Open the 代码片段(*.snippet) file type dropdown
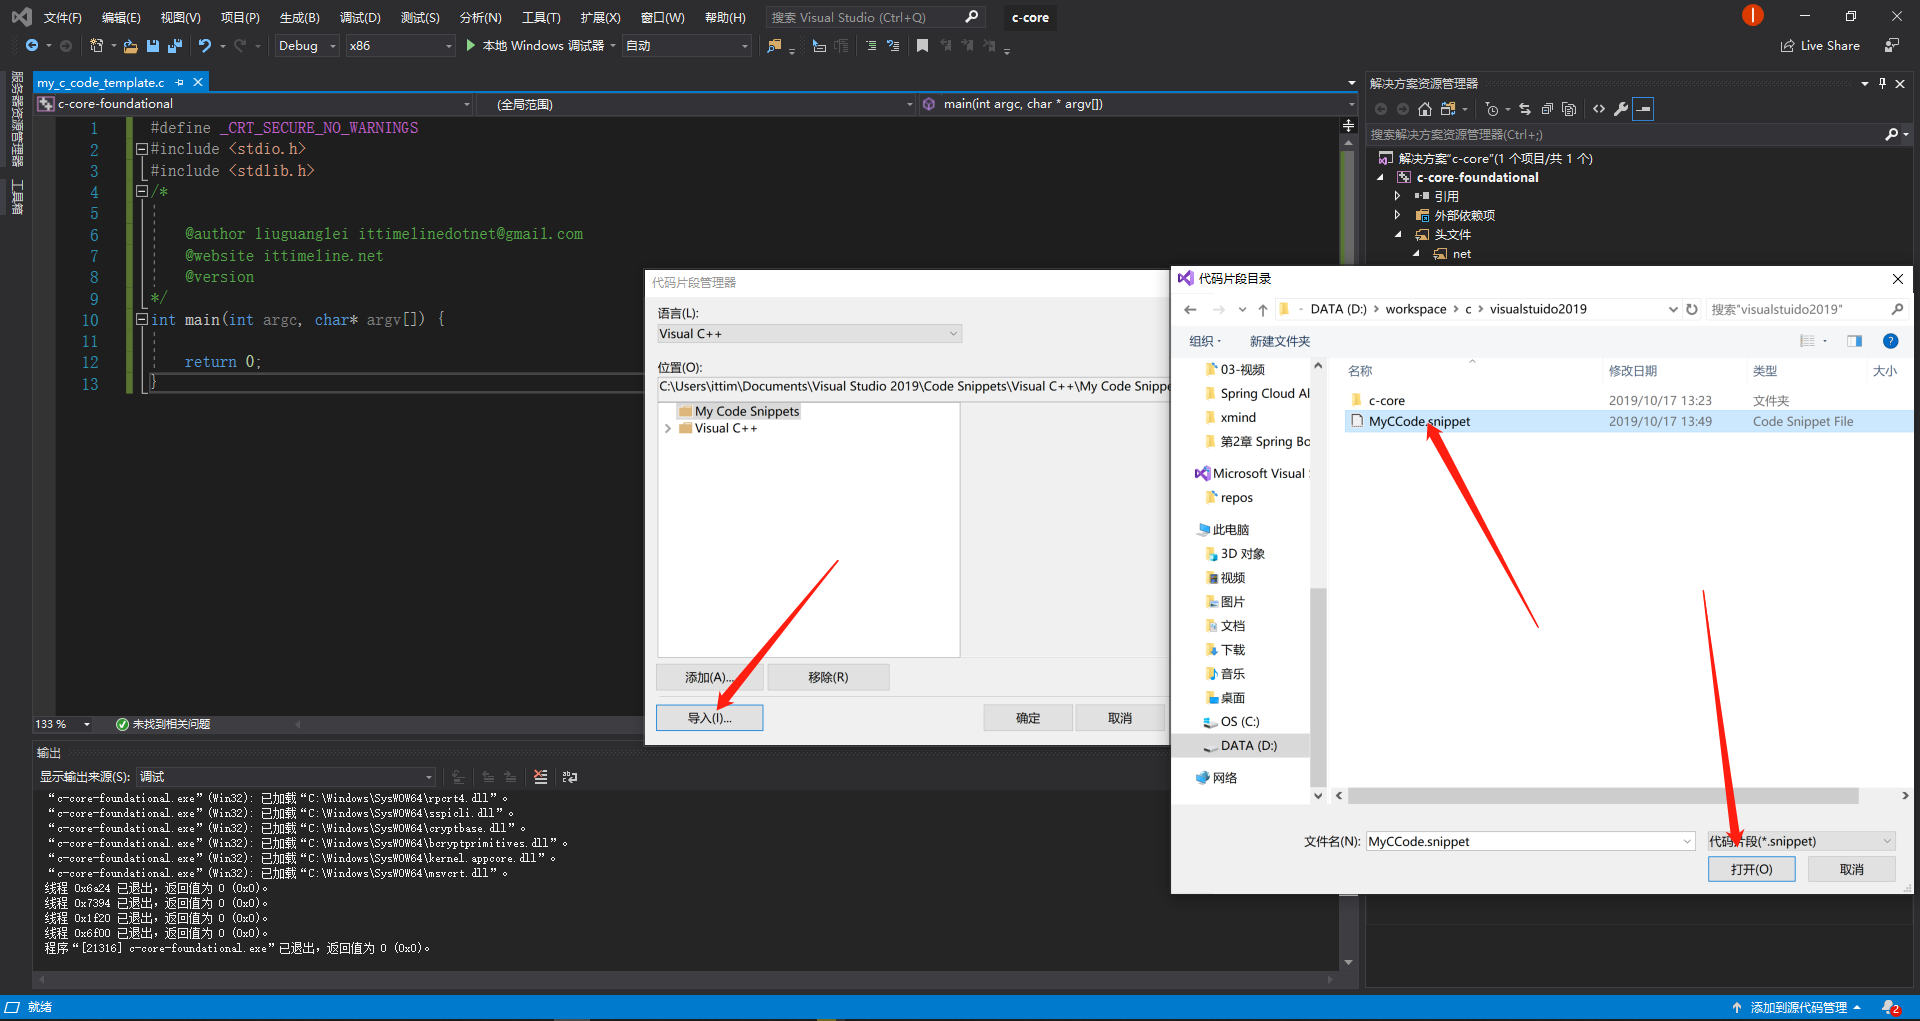 1800,842
